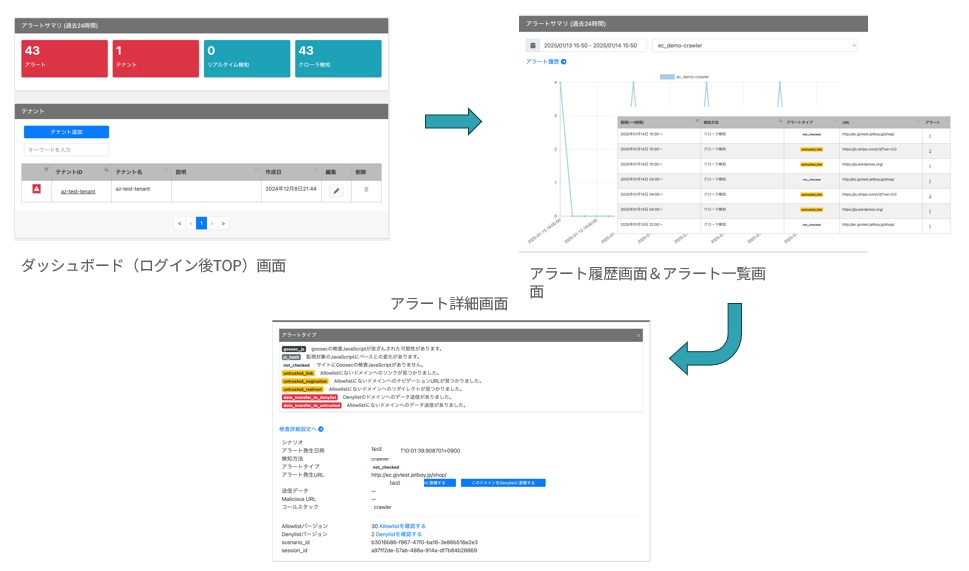Click the pencil edit icon for az-test-tenant
This screenshot has height=571, width=969.
[336, 190]
